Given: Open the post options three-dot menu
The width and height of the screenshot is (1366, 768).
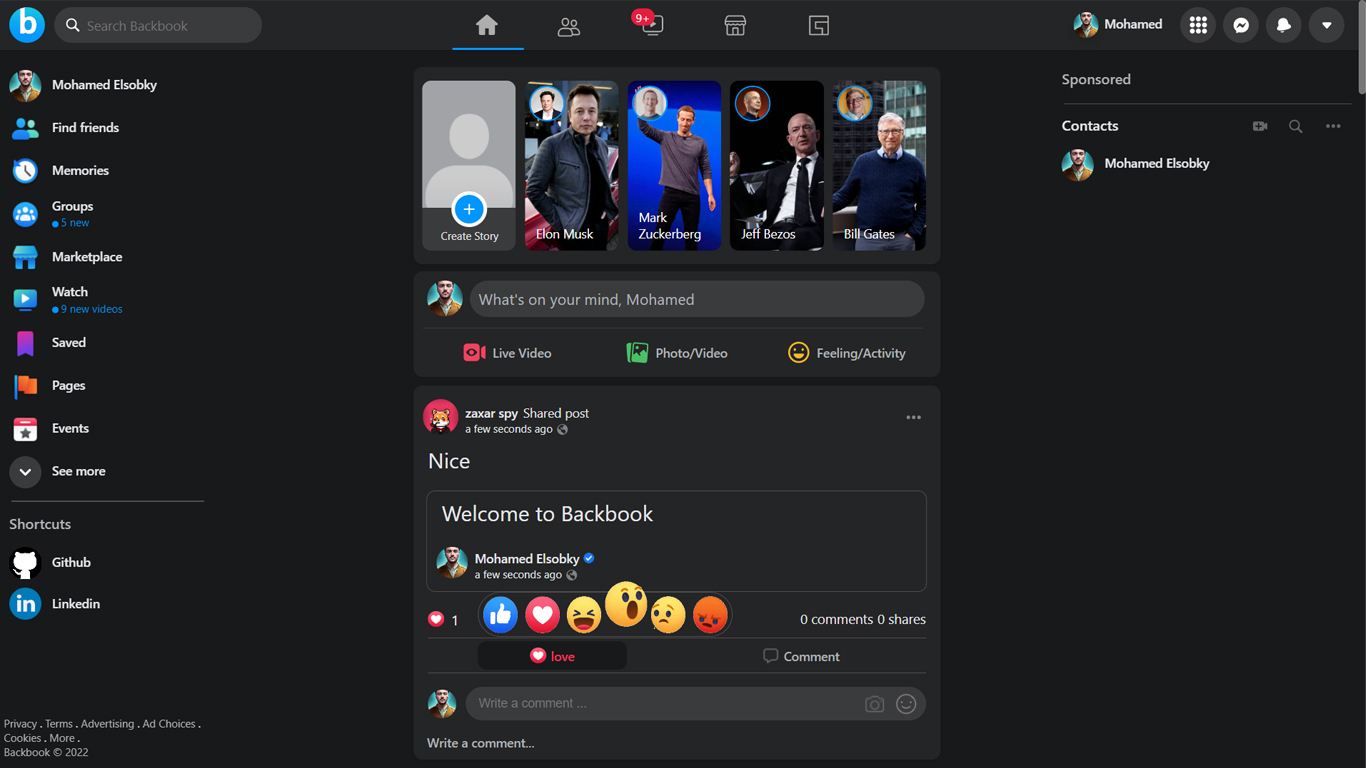Looking at the screenshot, I should (x=913, y=417).
